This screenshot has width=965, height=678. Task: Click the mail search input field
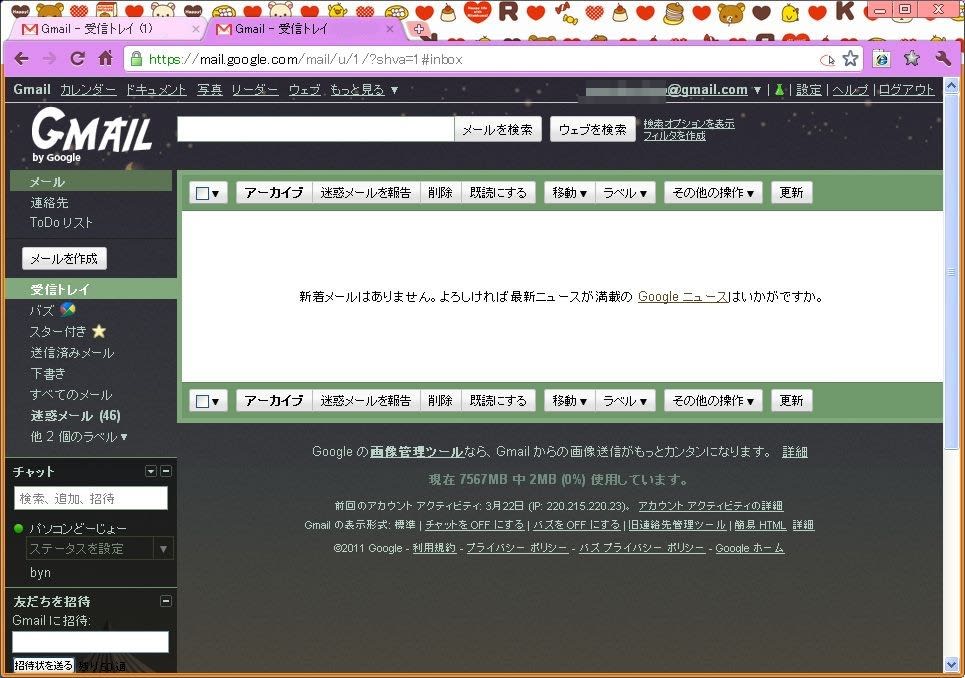[315, 129]
